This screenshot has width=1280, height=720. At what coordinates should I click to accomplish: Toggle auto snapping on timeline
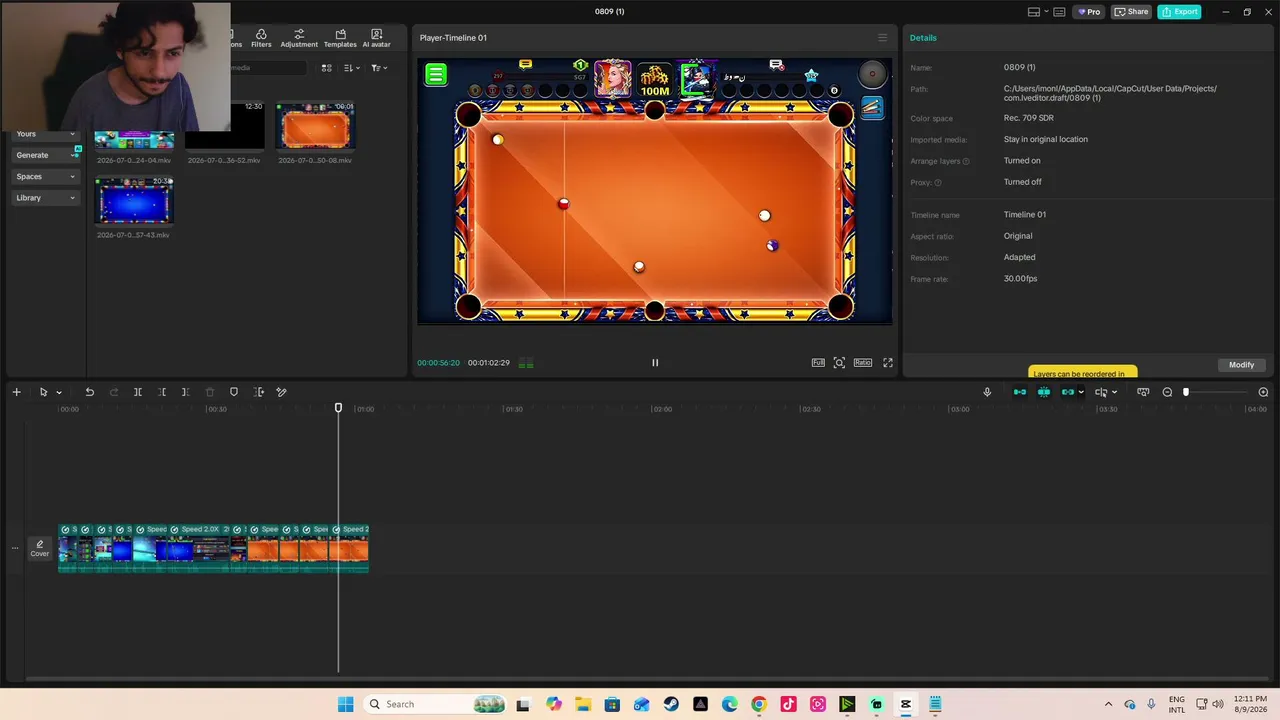click(x=1044, y=392)
